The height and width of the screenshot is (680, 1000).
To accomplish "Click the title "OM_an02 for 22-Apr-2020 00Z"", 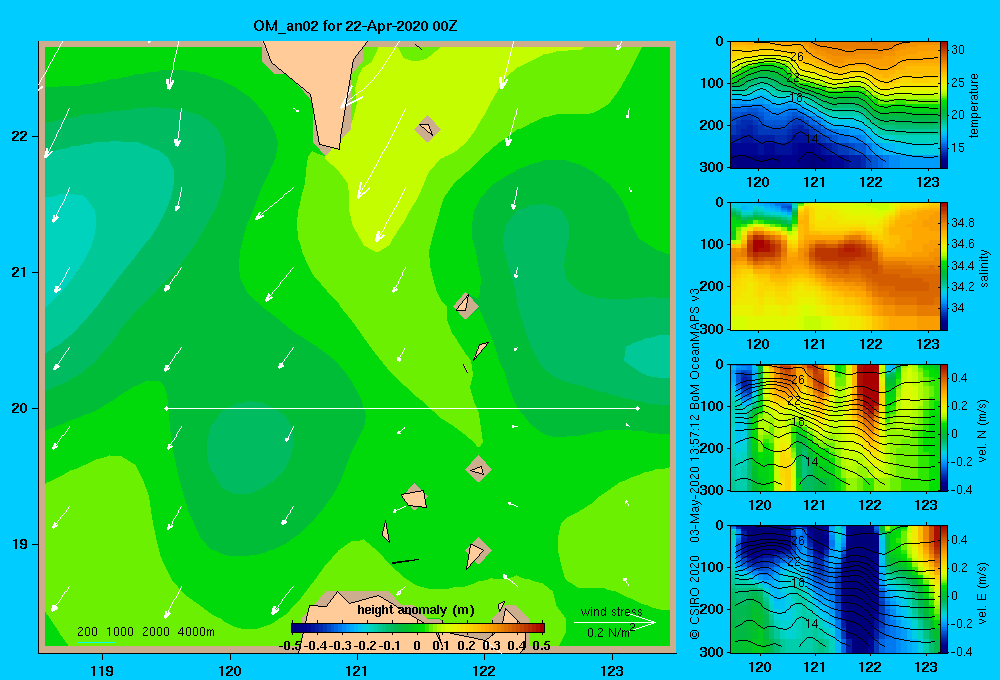I will click(x=355, y=26).
